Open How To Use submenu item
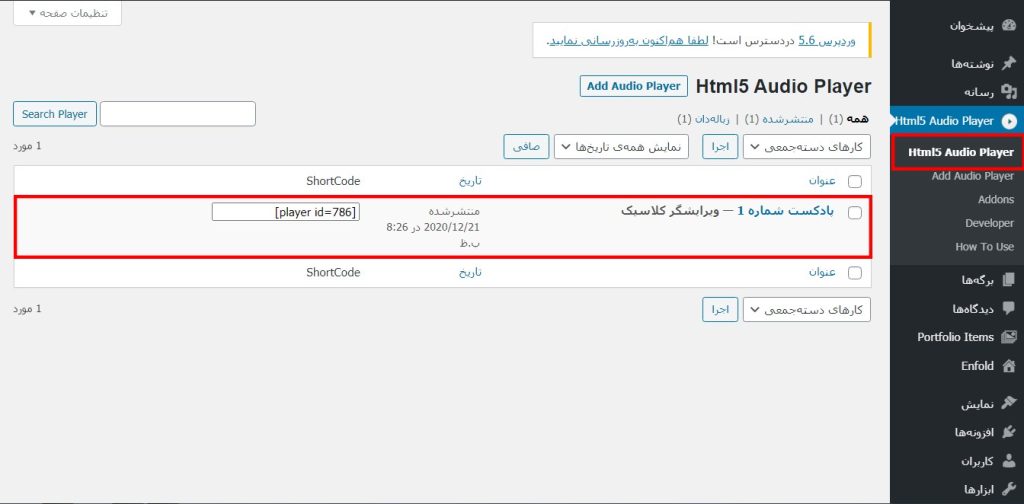1024x504 pixels. (984, 247)
